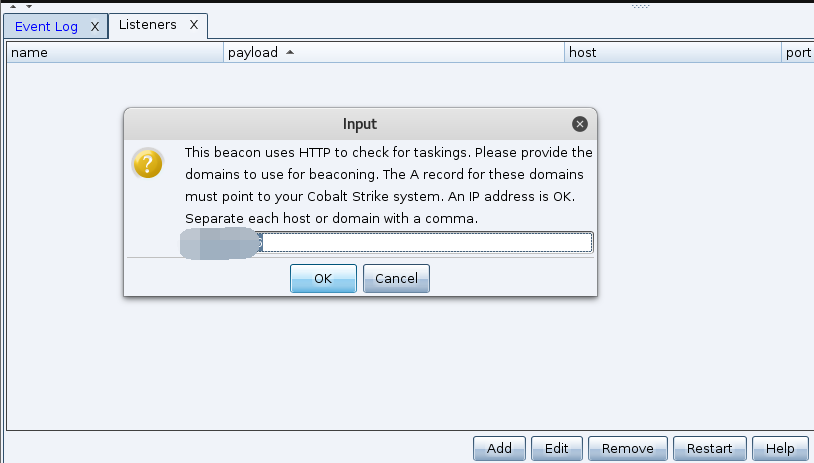
Task: Click the small up arrow above Event Log
Action: [13, 6]
